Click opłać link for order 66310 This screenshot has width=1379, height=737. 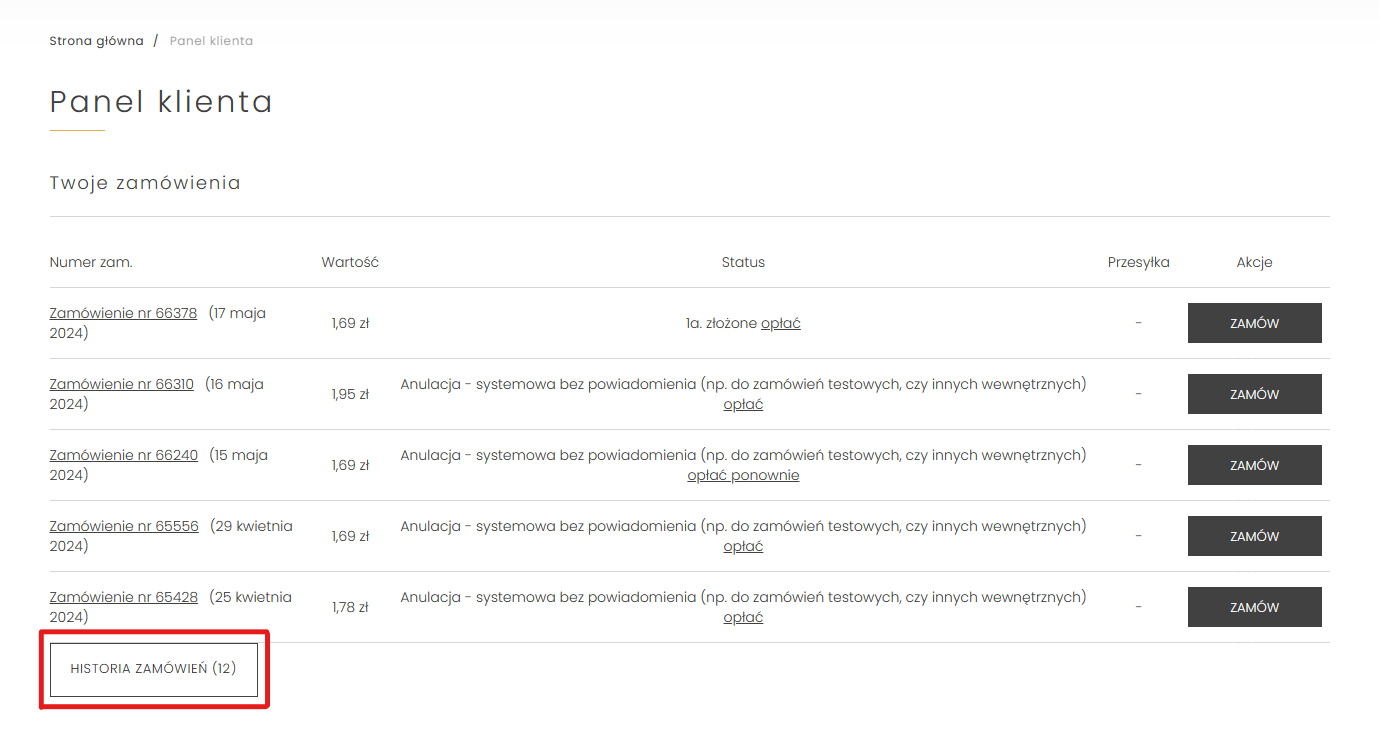(x=743, y=404)
